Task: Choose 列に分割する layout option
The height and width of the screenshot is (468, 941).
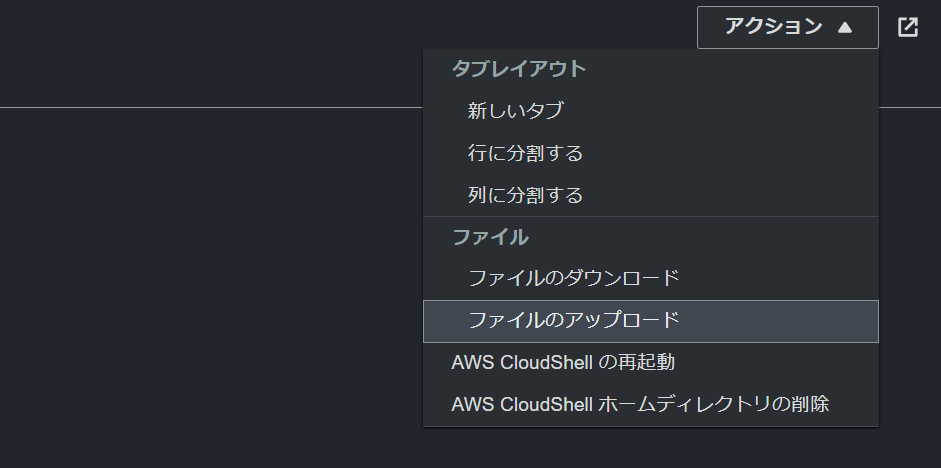Action: point(651,195)
